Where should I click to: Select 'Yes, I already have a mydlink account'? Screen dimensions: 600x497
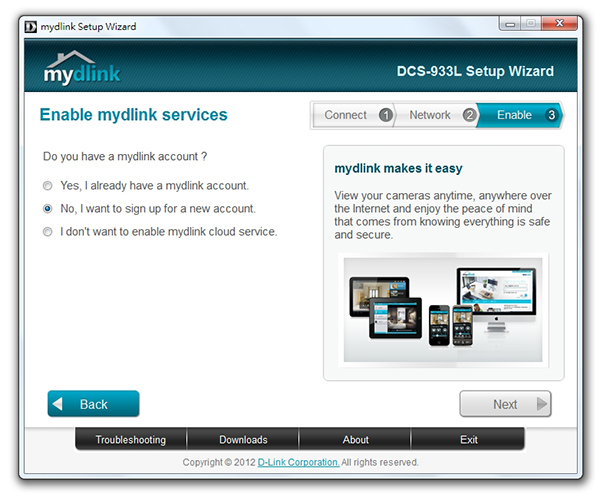pyautogui.click(x=48, y=186)
